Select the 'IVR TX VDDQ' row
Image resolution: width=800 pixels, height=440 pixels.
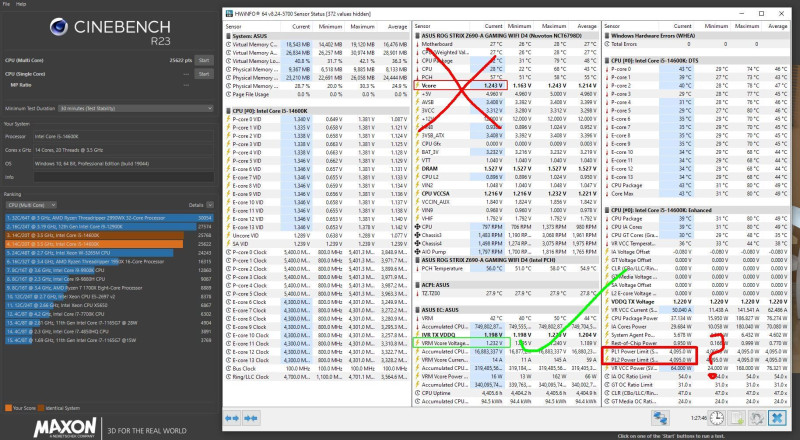tap(506, 335)
